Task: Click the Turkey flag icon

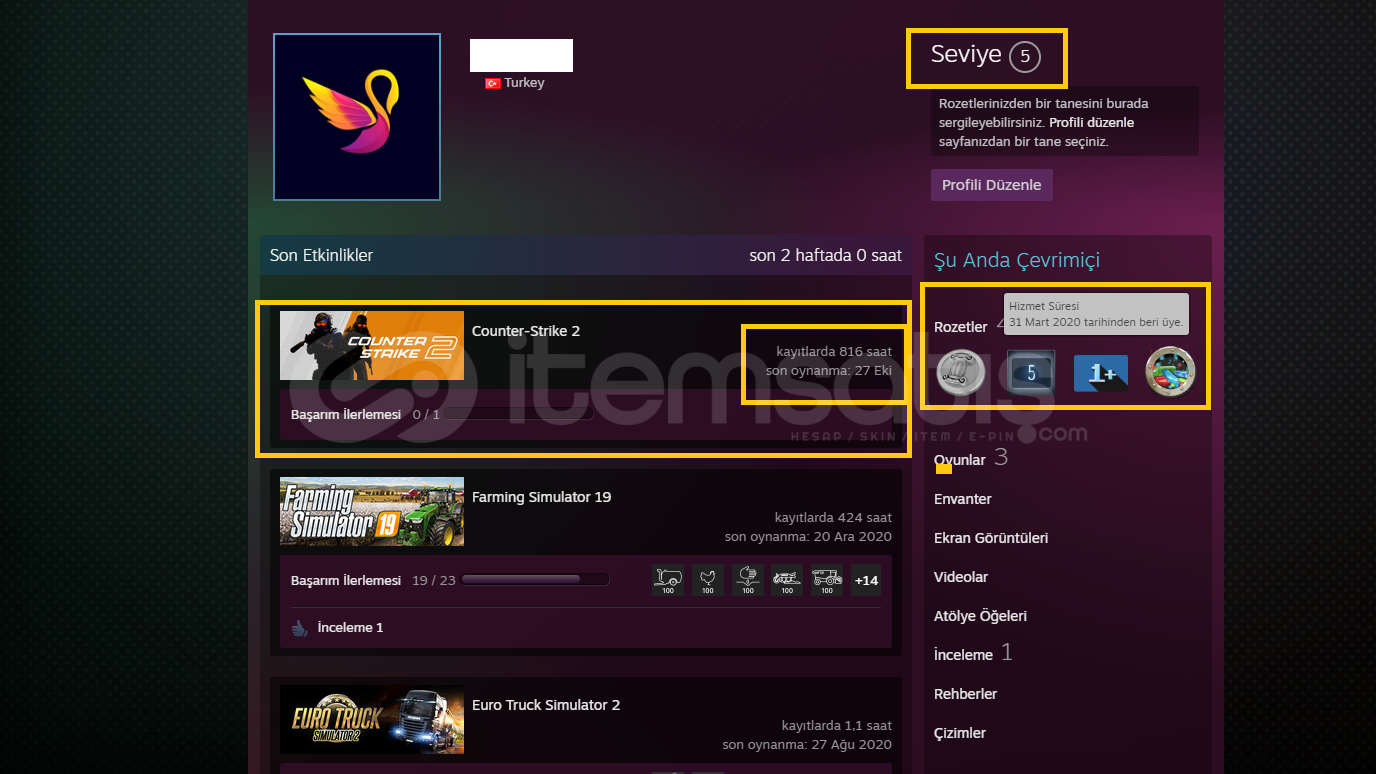Action: point(493,83)
